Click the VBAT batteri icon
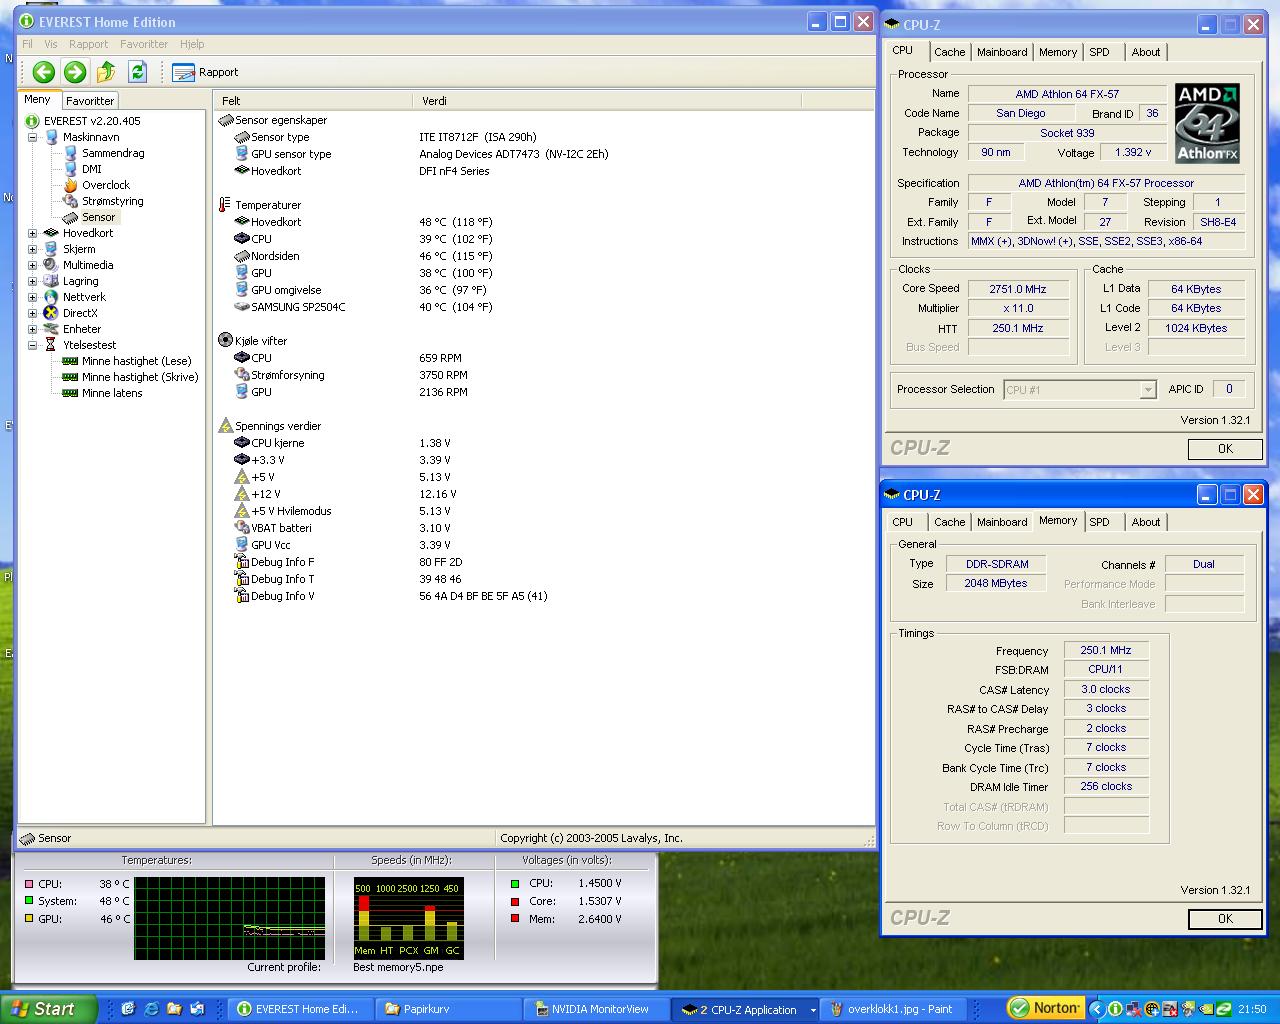Screen dimensions: 1280x1024 pos(241,528)
